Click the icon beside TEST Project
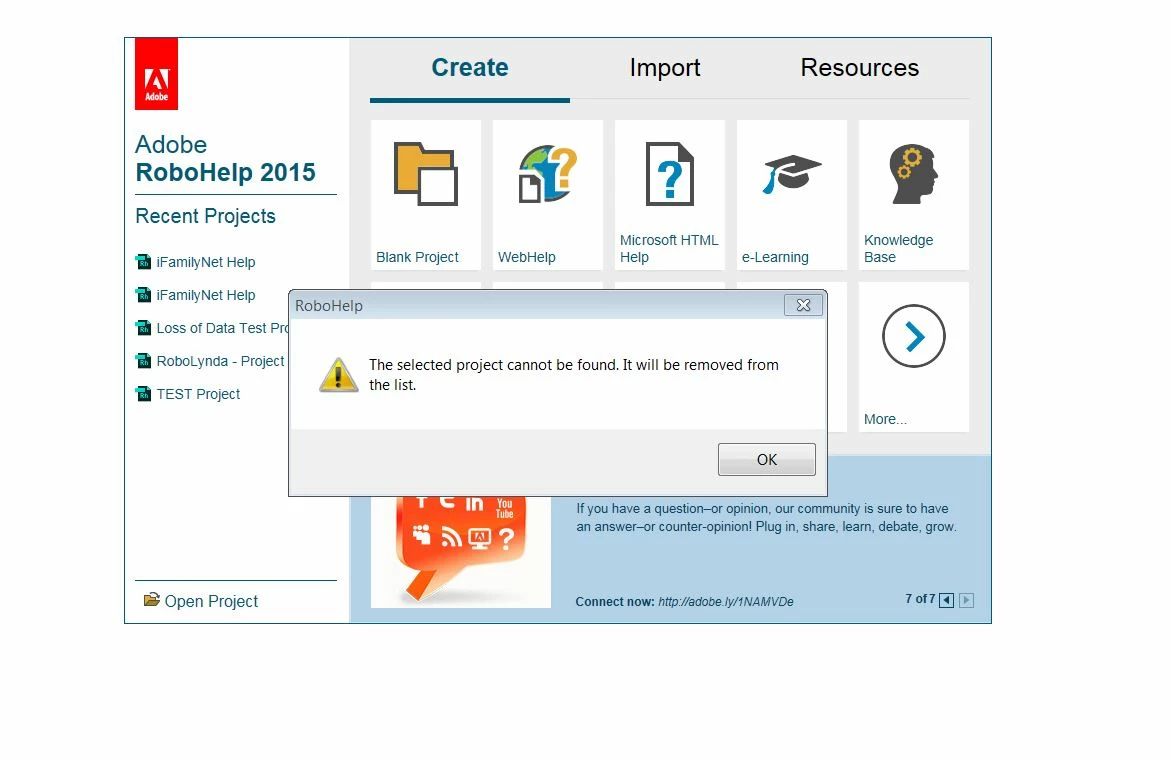The image size is (1172, 761). point(144,393)
